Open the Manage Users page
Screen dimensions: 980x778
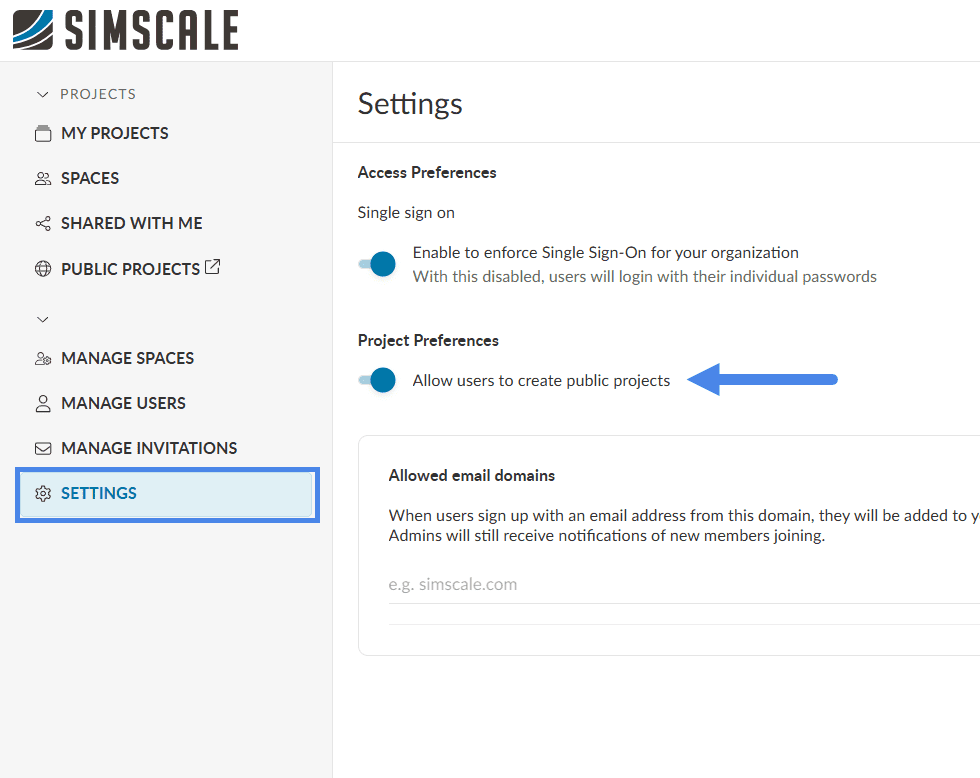point(123,403)
